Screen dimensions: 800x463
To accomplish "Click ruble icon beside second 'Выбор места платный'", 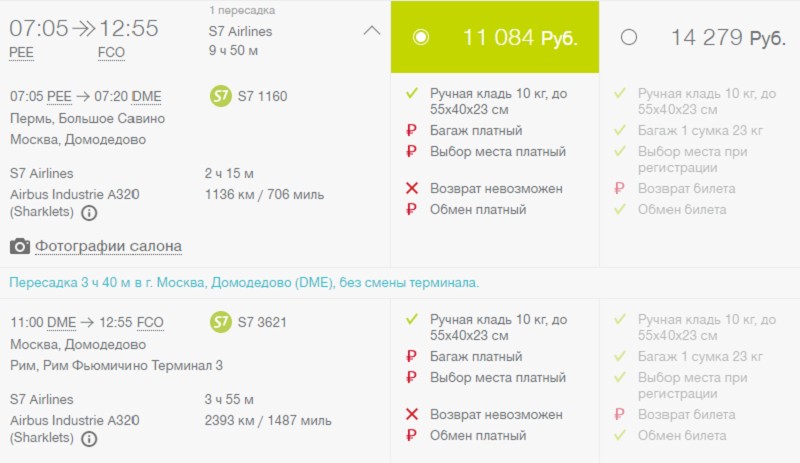I will 411,377.
